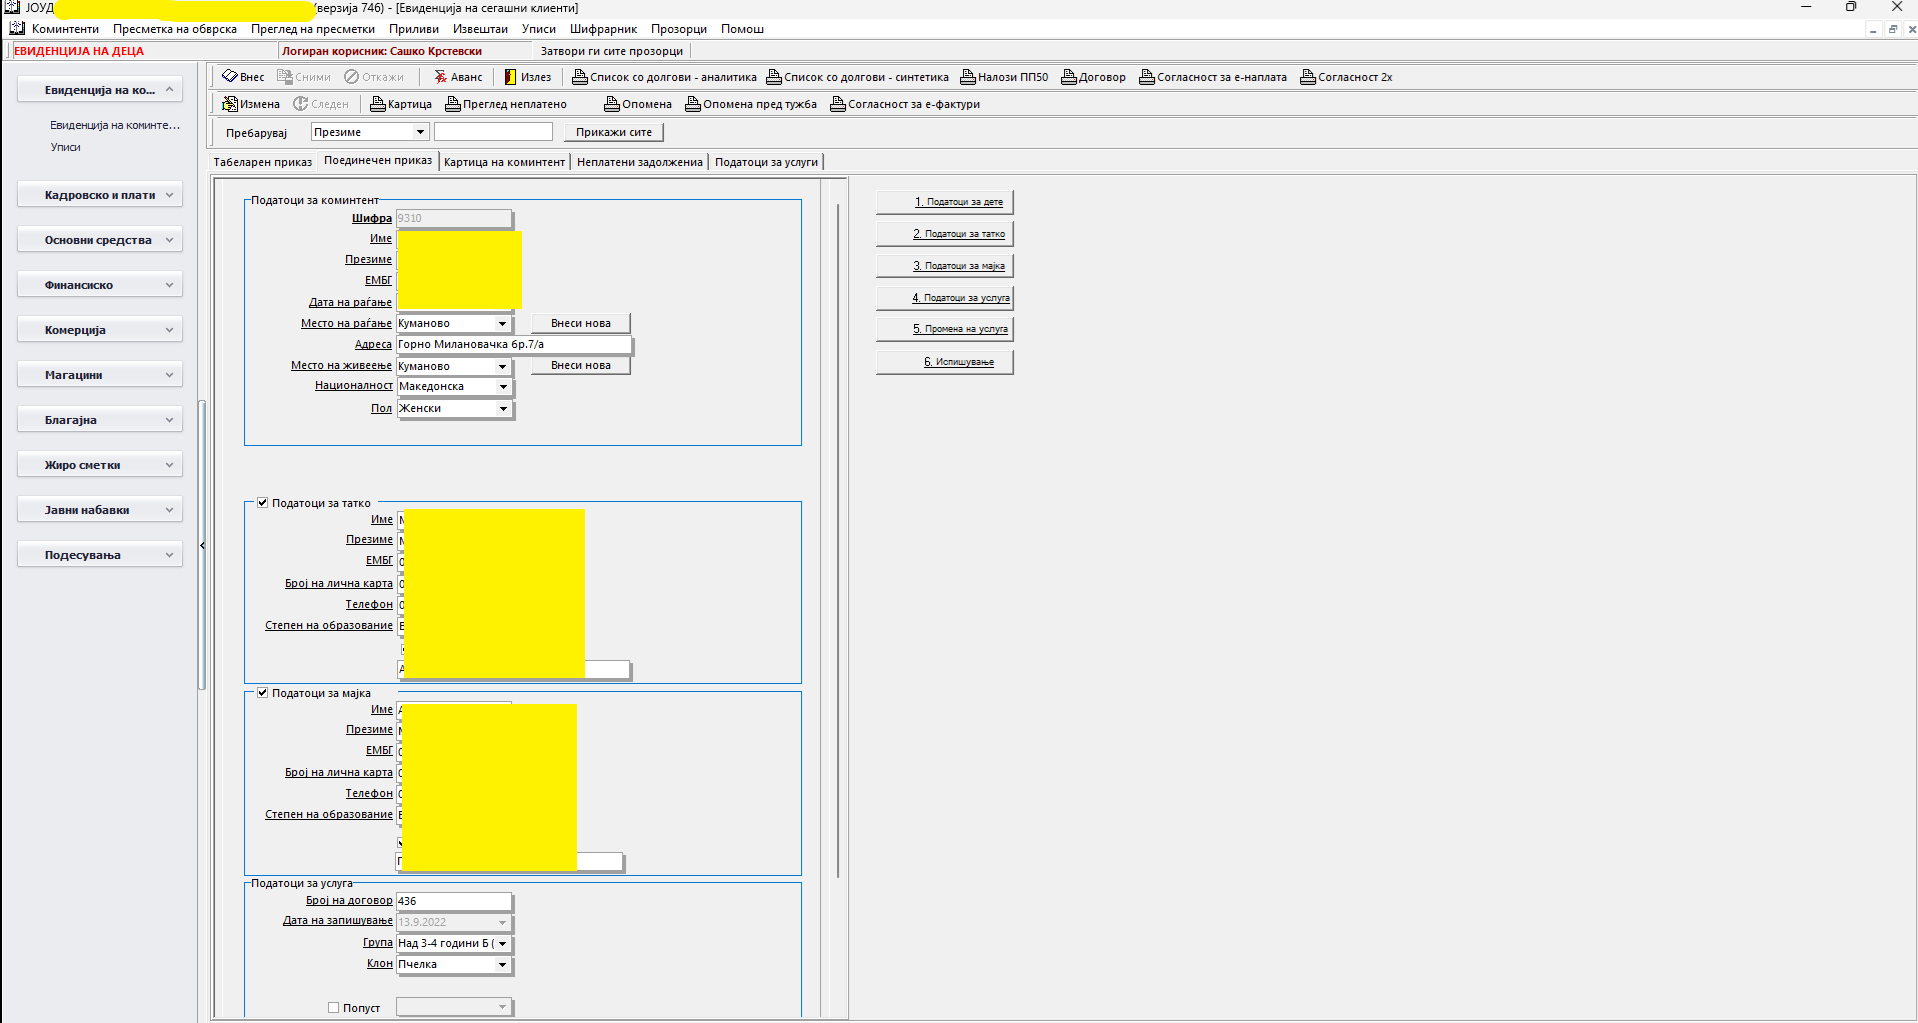
Task: Toggle Податоци за мајка checkbox
Action: point(263,693)
